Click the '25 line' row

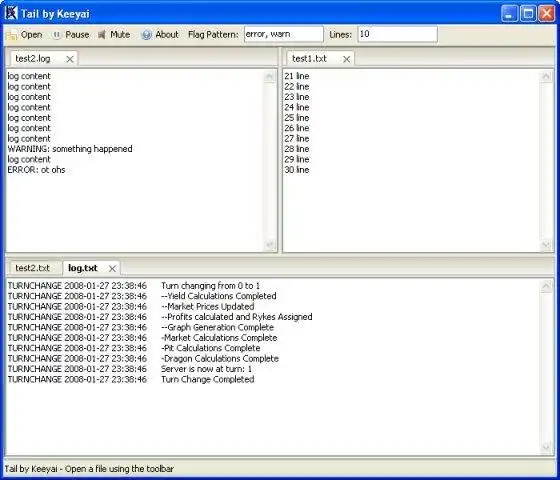(297, 118)
